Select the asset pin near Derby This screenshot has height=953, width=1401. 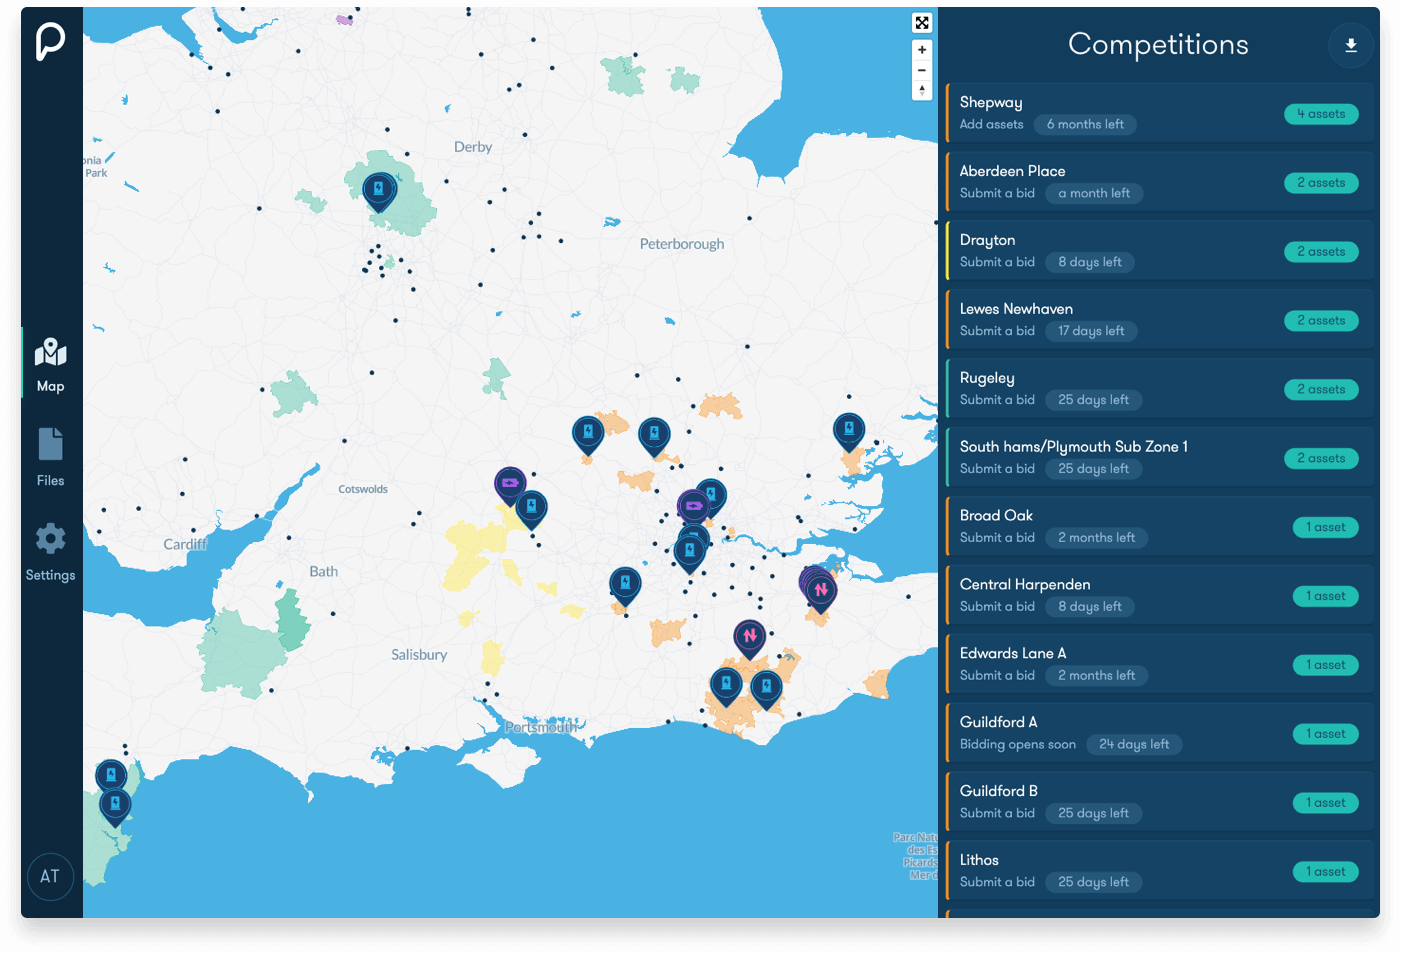pos(379,191)
